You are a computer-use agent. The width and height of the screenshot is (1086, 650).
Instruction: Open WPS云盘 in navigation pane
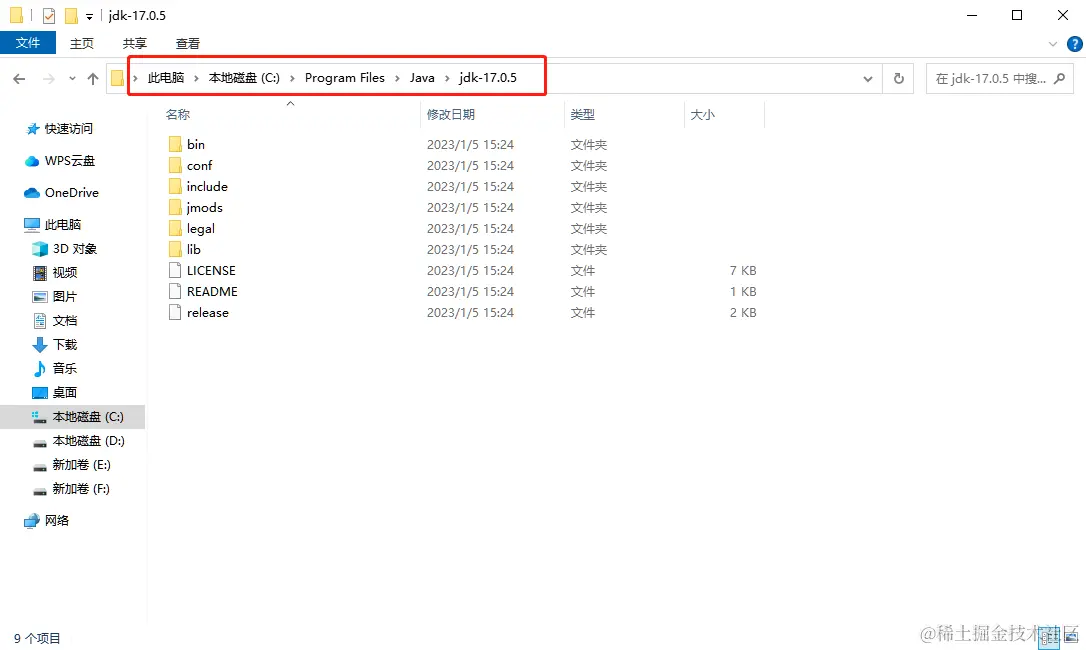69,161
